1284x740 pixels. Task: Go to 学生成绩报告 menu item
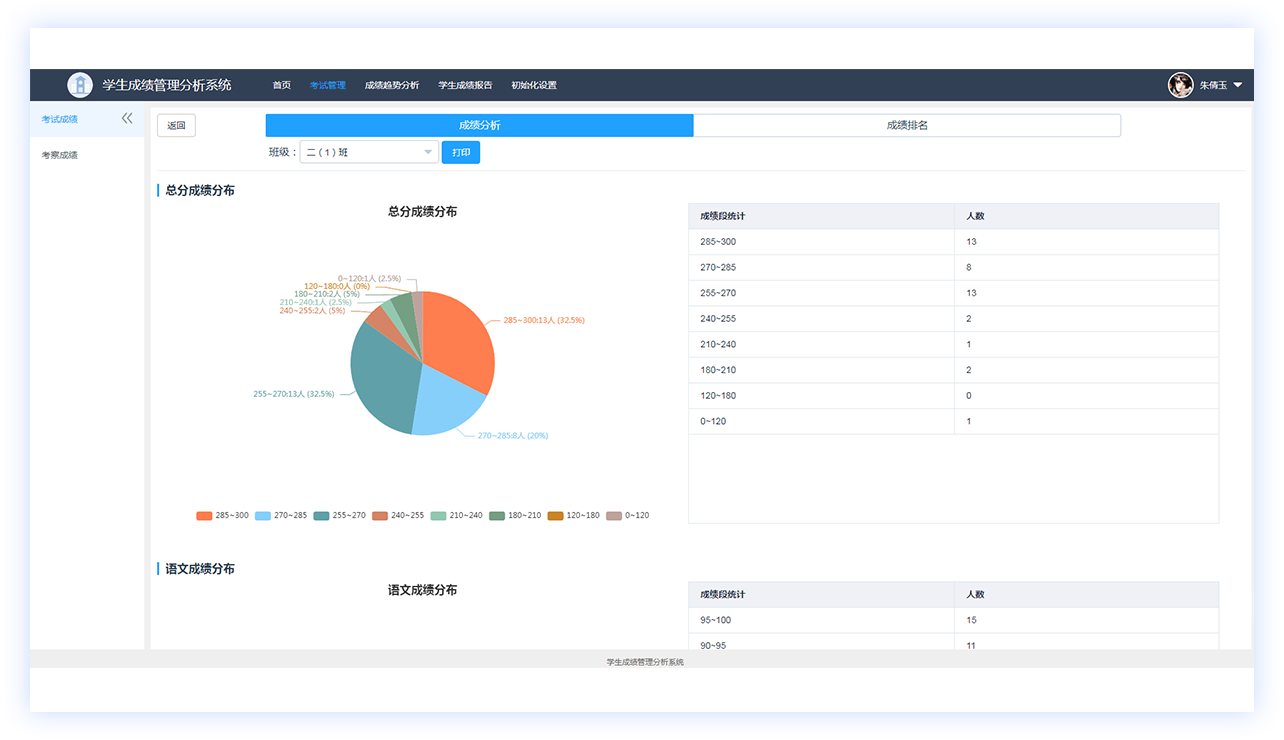465,85
